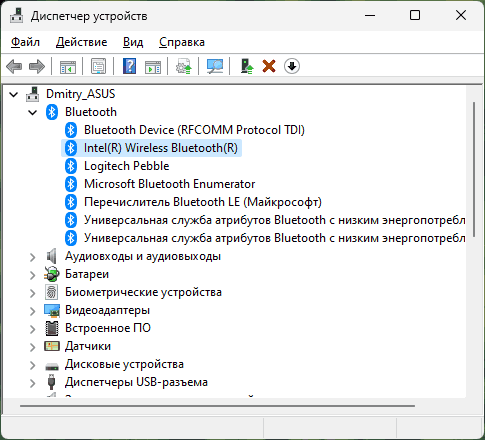Click the Update driver gear icon
This screenshot has width=485, height=440.
[x=184, y=66]
